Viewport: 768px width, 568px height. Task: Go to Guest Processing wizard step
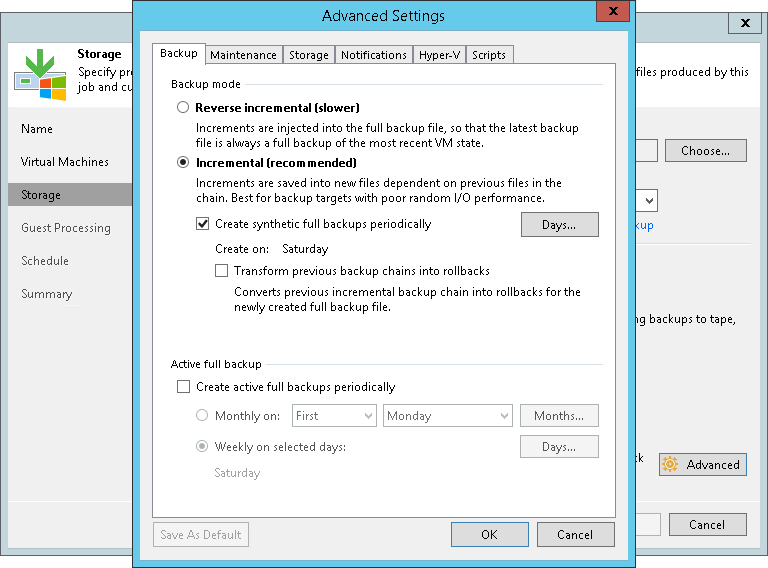66,228
